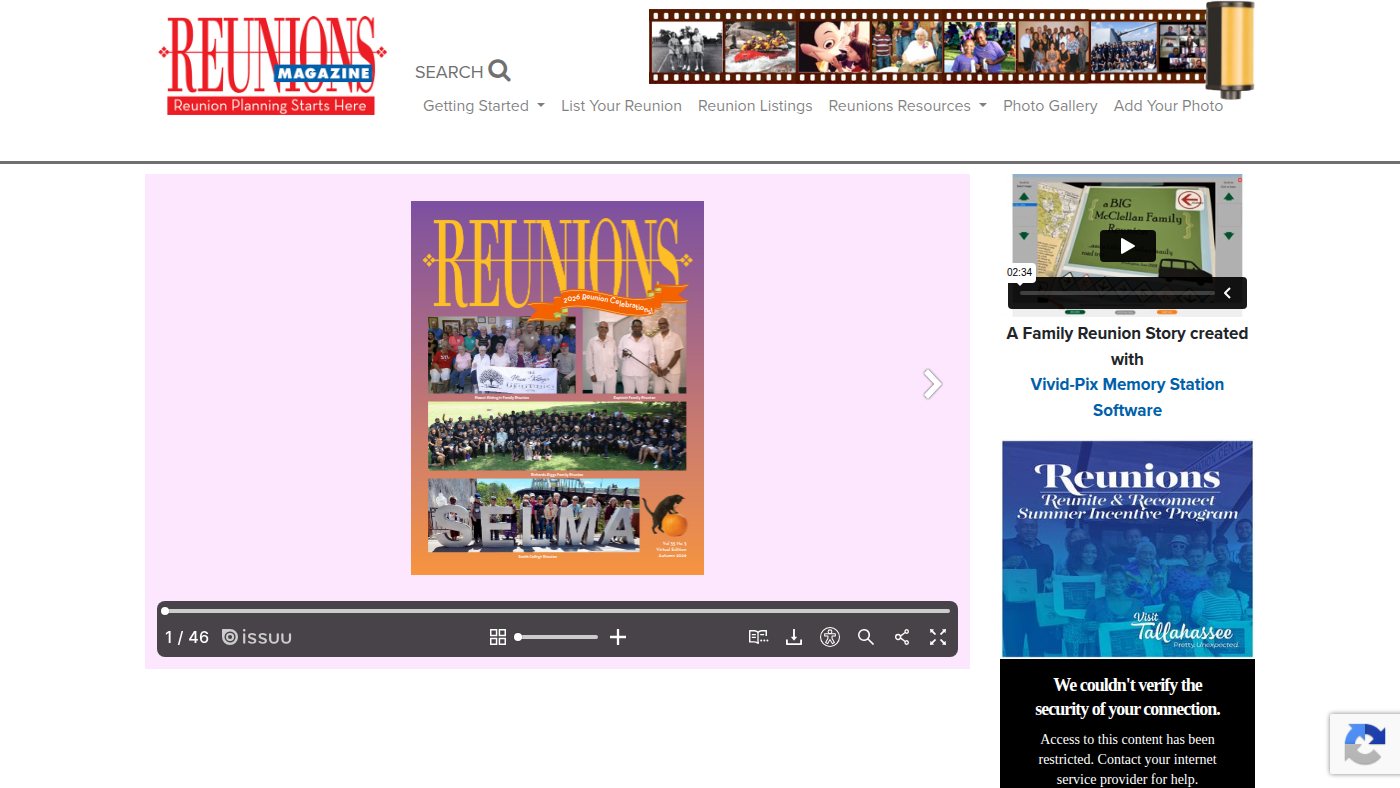
Task: Collapse video controls with the left chevron
Action: point(1228,293)
